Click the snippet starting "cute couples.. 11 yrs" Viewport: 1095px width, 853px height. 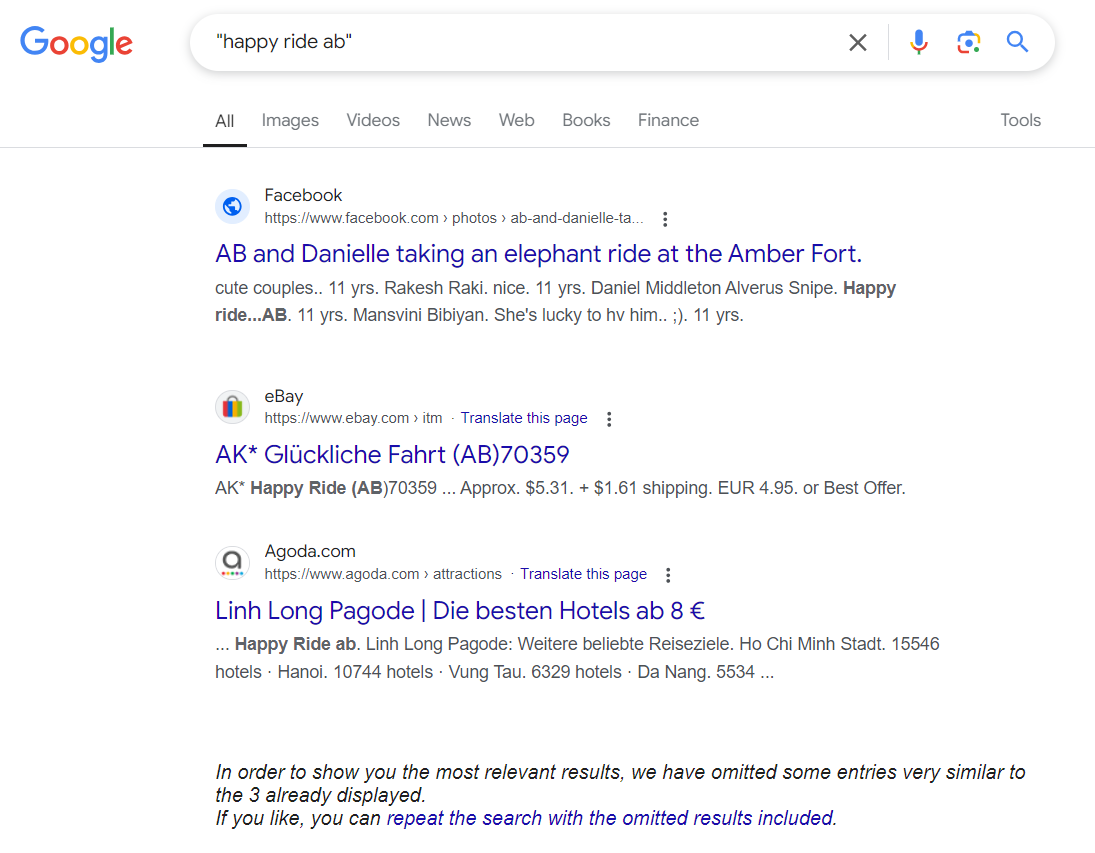point(555,301)
